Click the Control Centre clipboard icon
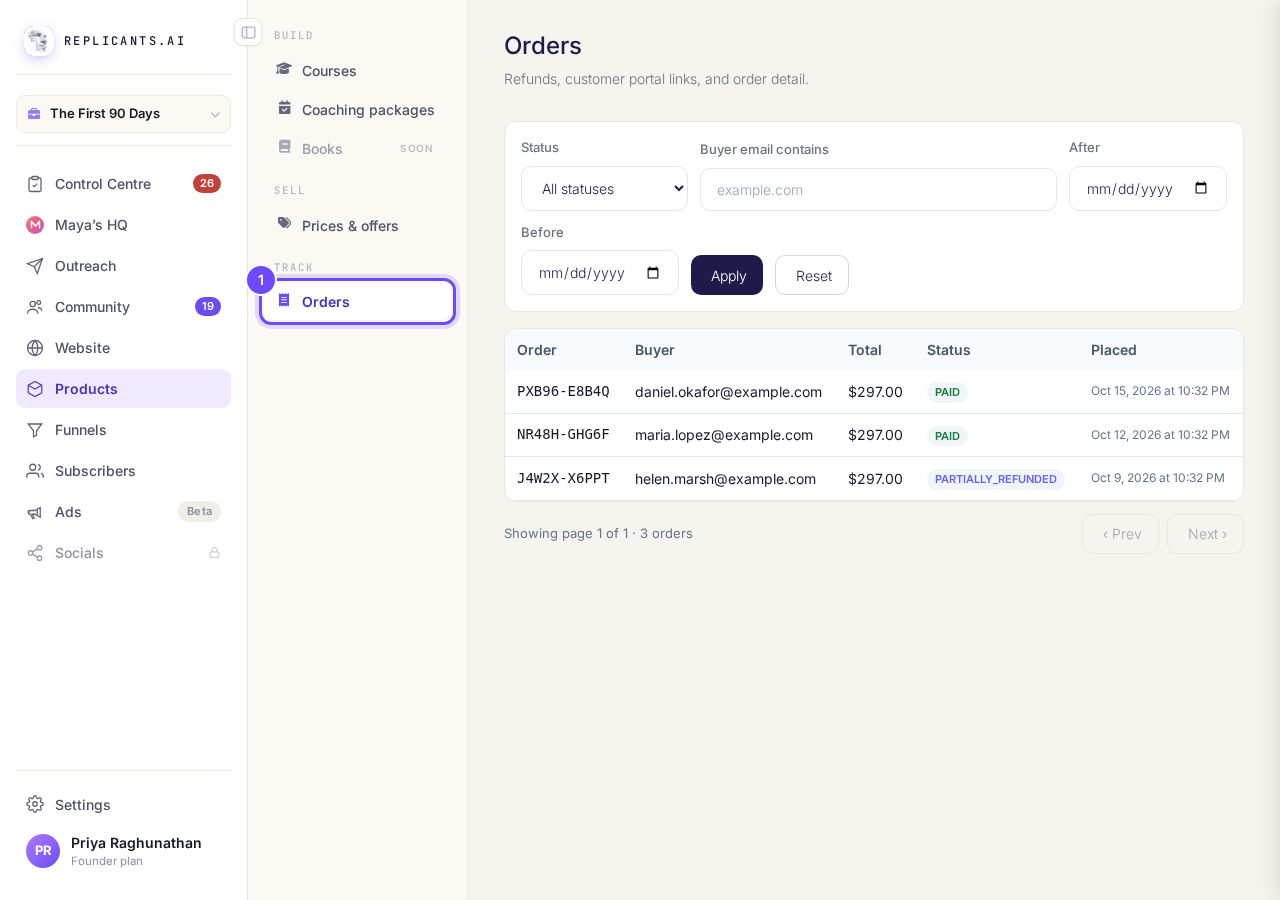1280x900 pixels. point(35,184)
